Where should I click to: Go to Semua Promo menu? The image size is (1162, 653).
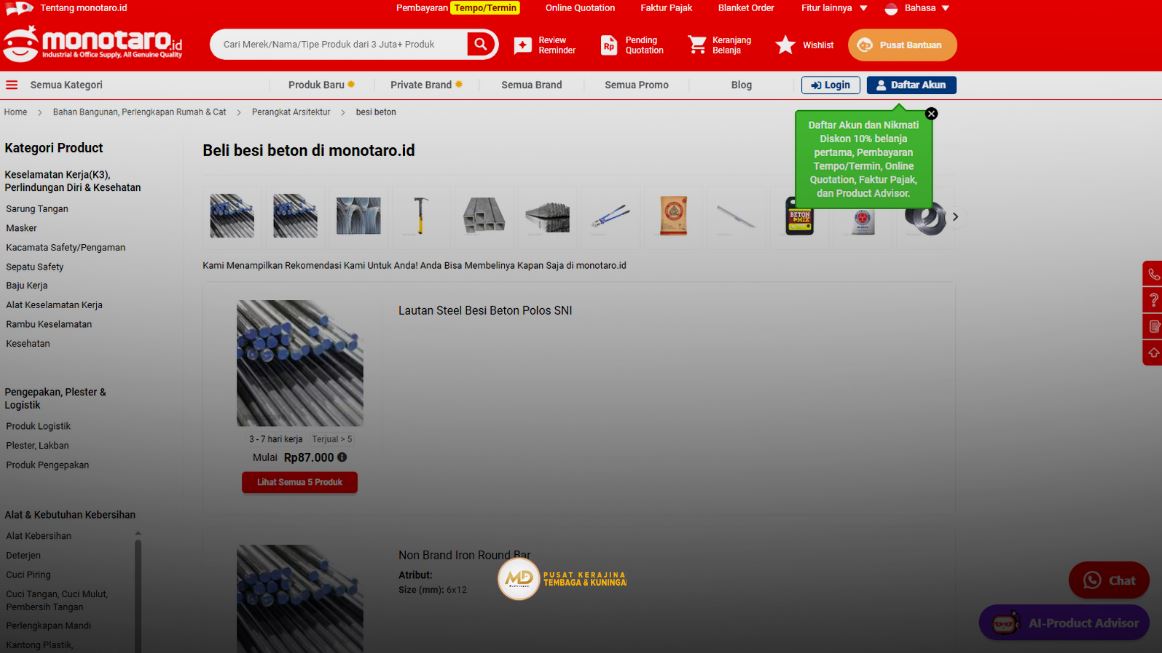tap(636, 85)
